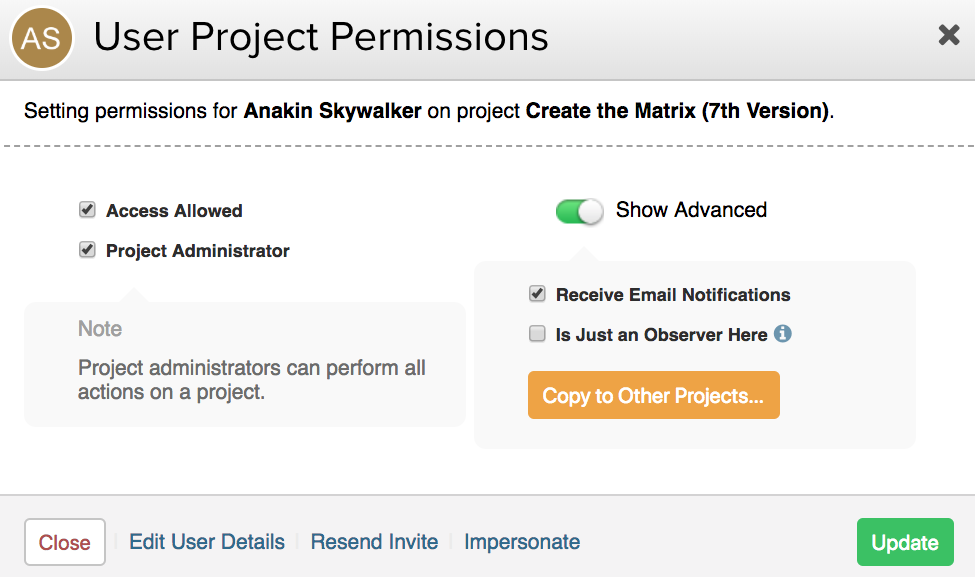The width and height of the screenshot is (975, 577).
Task: Toggle the Access Allowed checkbox
Action: [87, 210]
